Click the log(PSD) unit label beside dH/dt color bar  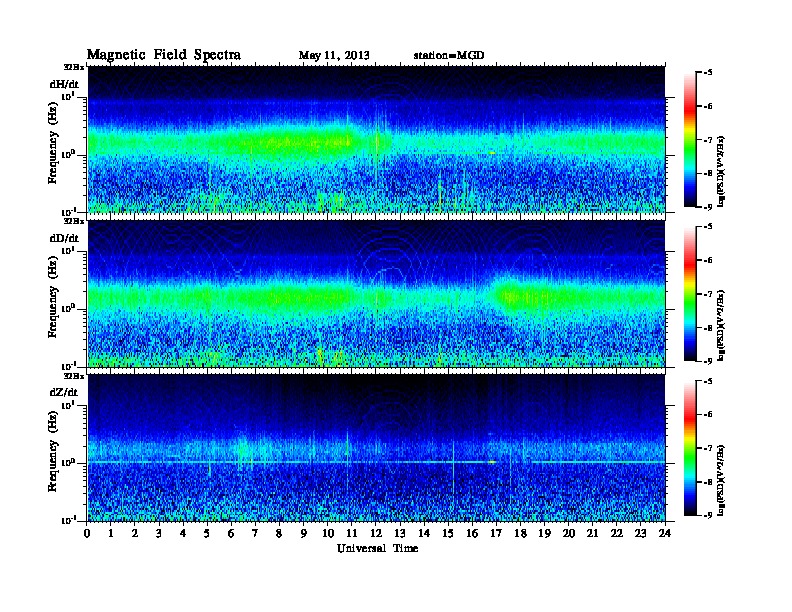[722, 171]
